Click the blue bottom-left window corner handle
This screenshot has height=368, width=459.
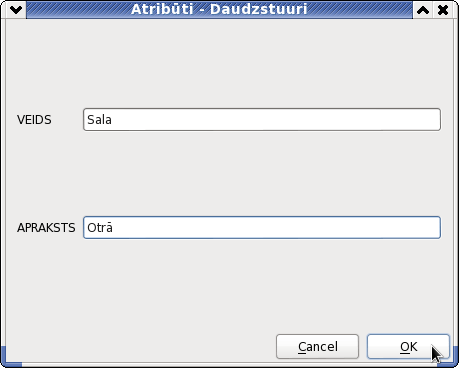[9, 359]
